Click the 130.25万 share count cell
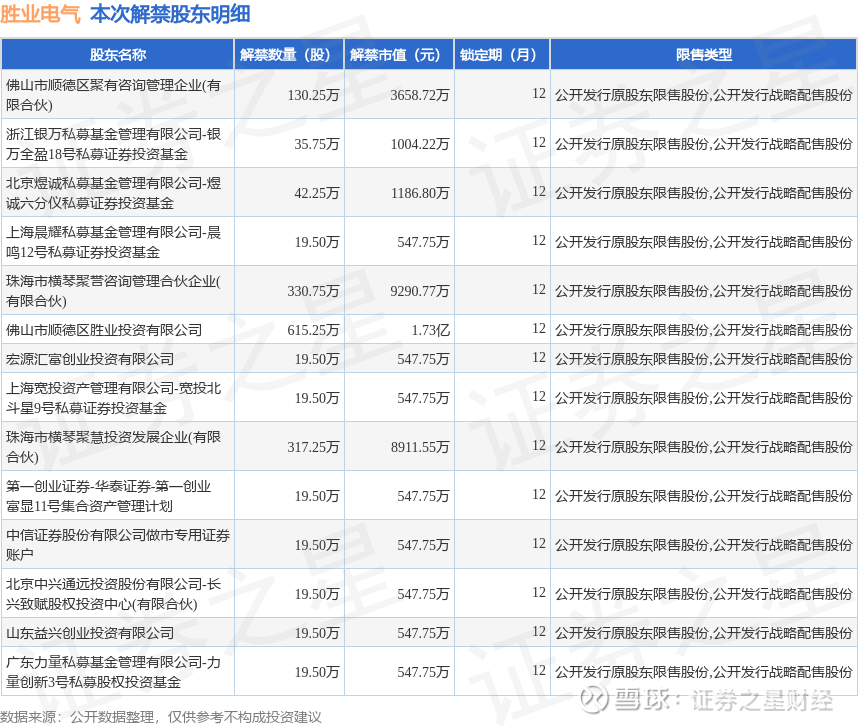858x726 pixels. (314, 95)
